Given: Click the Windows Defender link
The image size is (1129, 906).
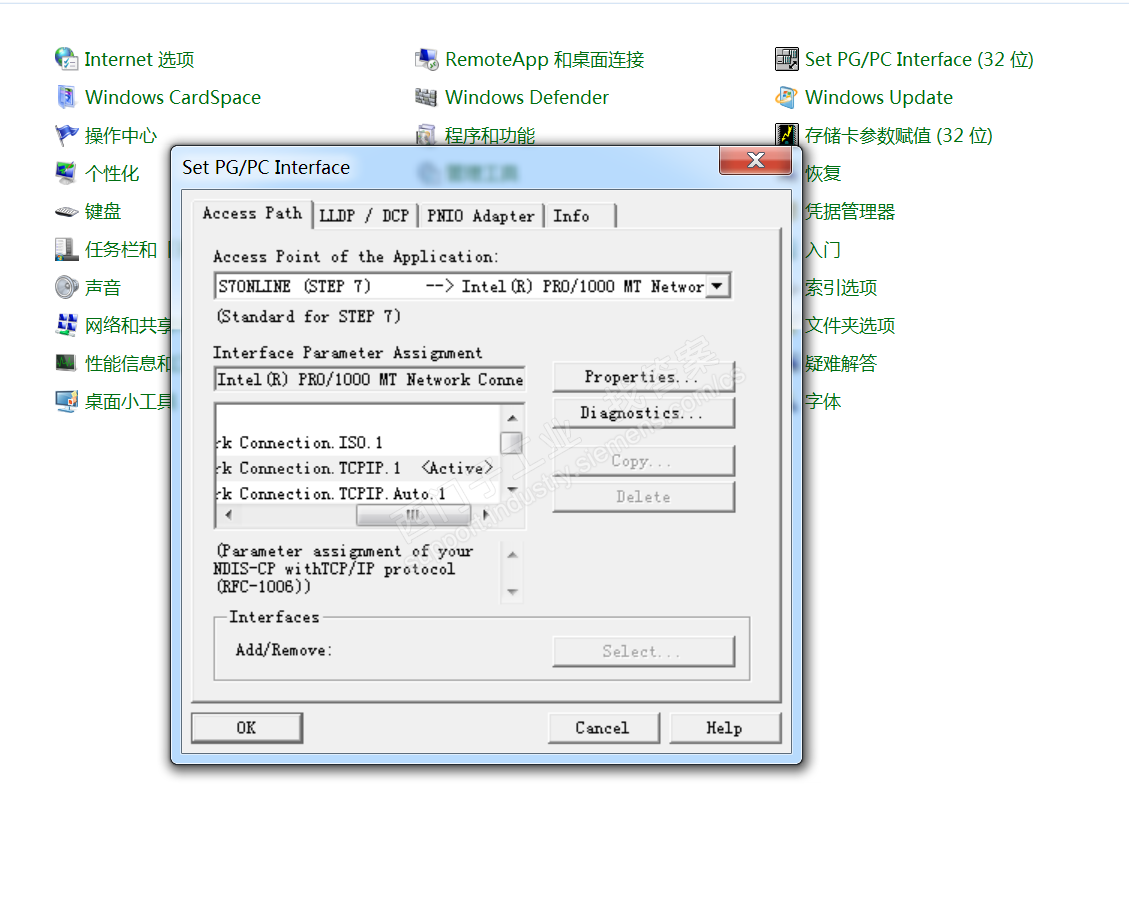Looking at the screenshot, I should click(x=526, y=97).
